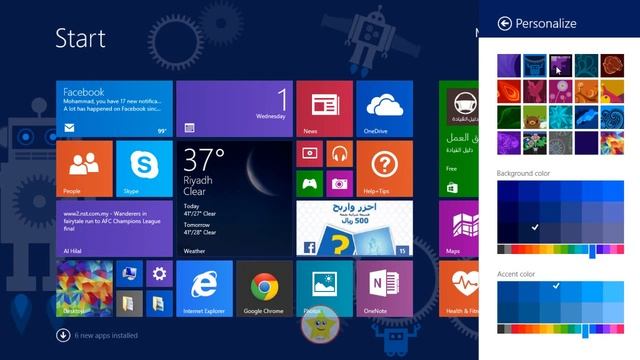The width and height of the screenshot is (640, 360).
Task: Open the Calendar tile showing Wednesday 1
Action: point(234,109)
